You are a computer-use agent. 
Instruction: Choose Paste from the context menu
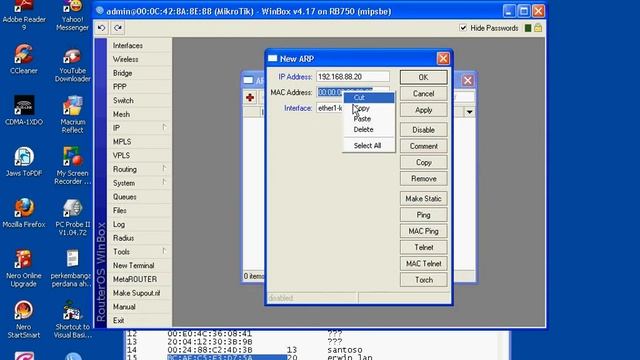click(369, 119)
